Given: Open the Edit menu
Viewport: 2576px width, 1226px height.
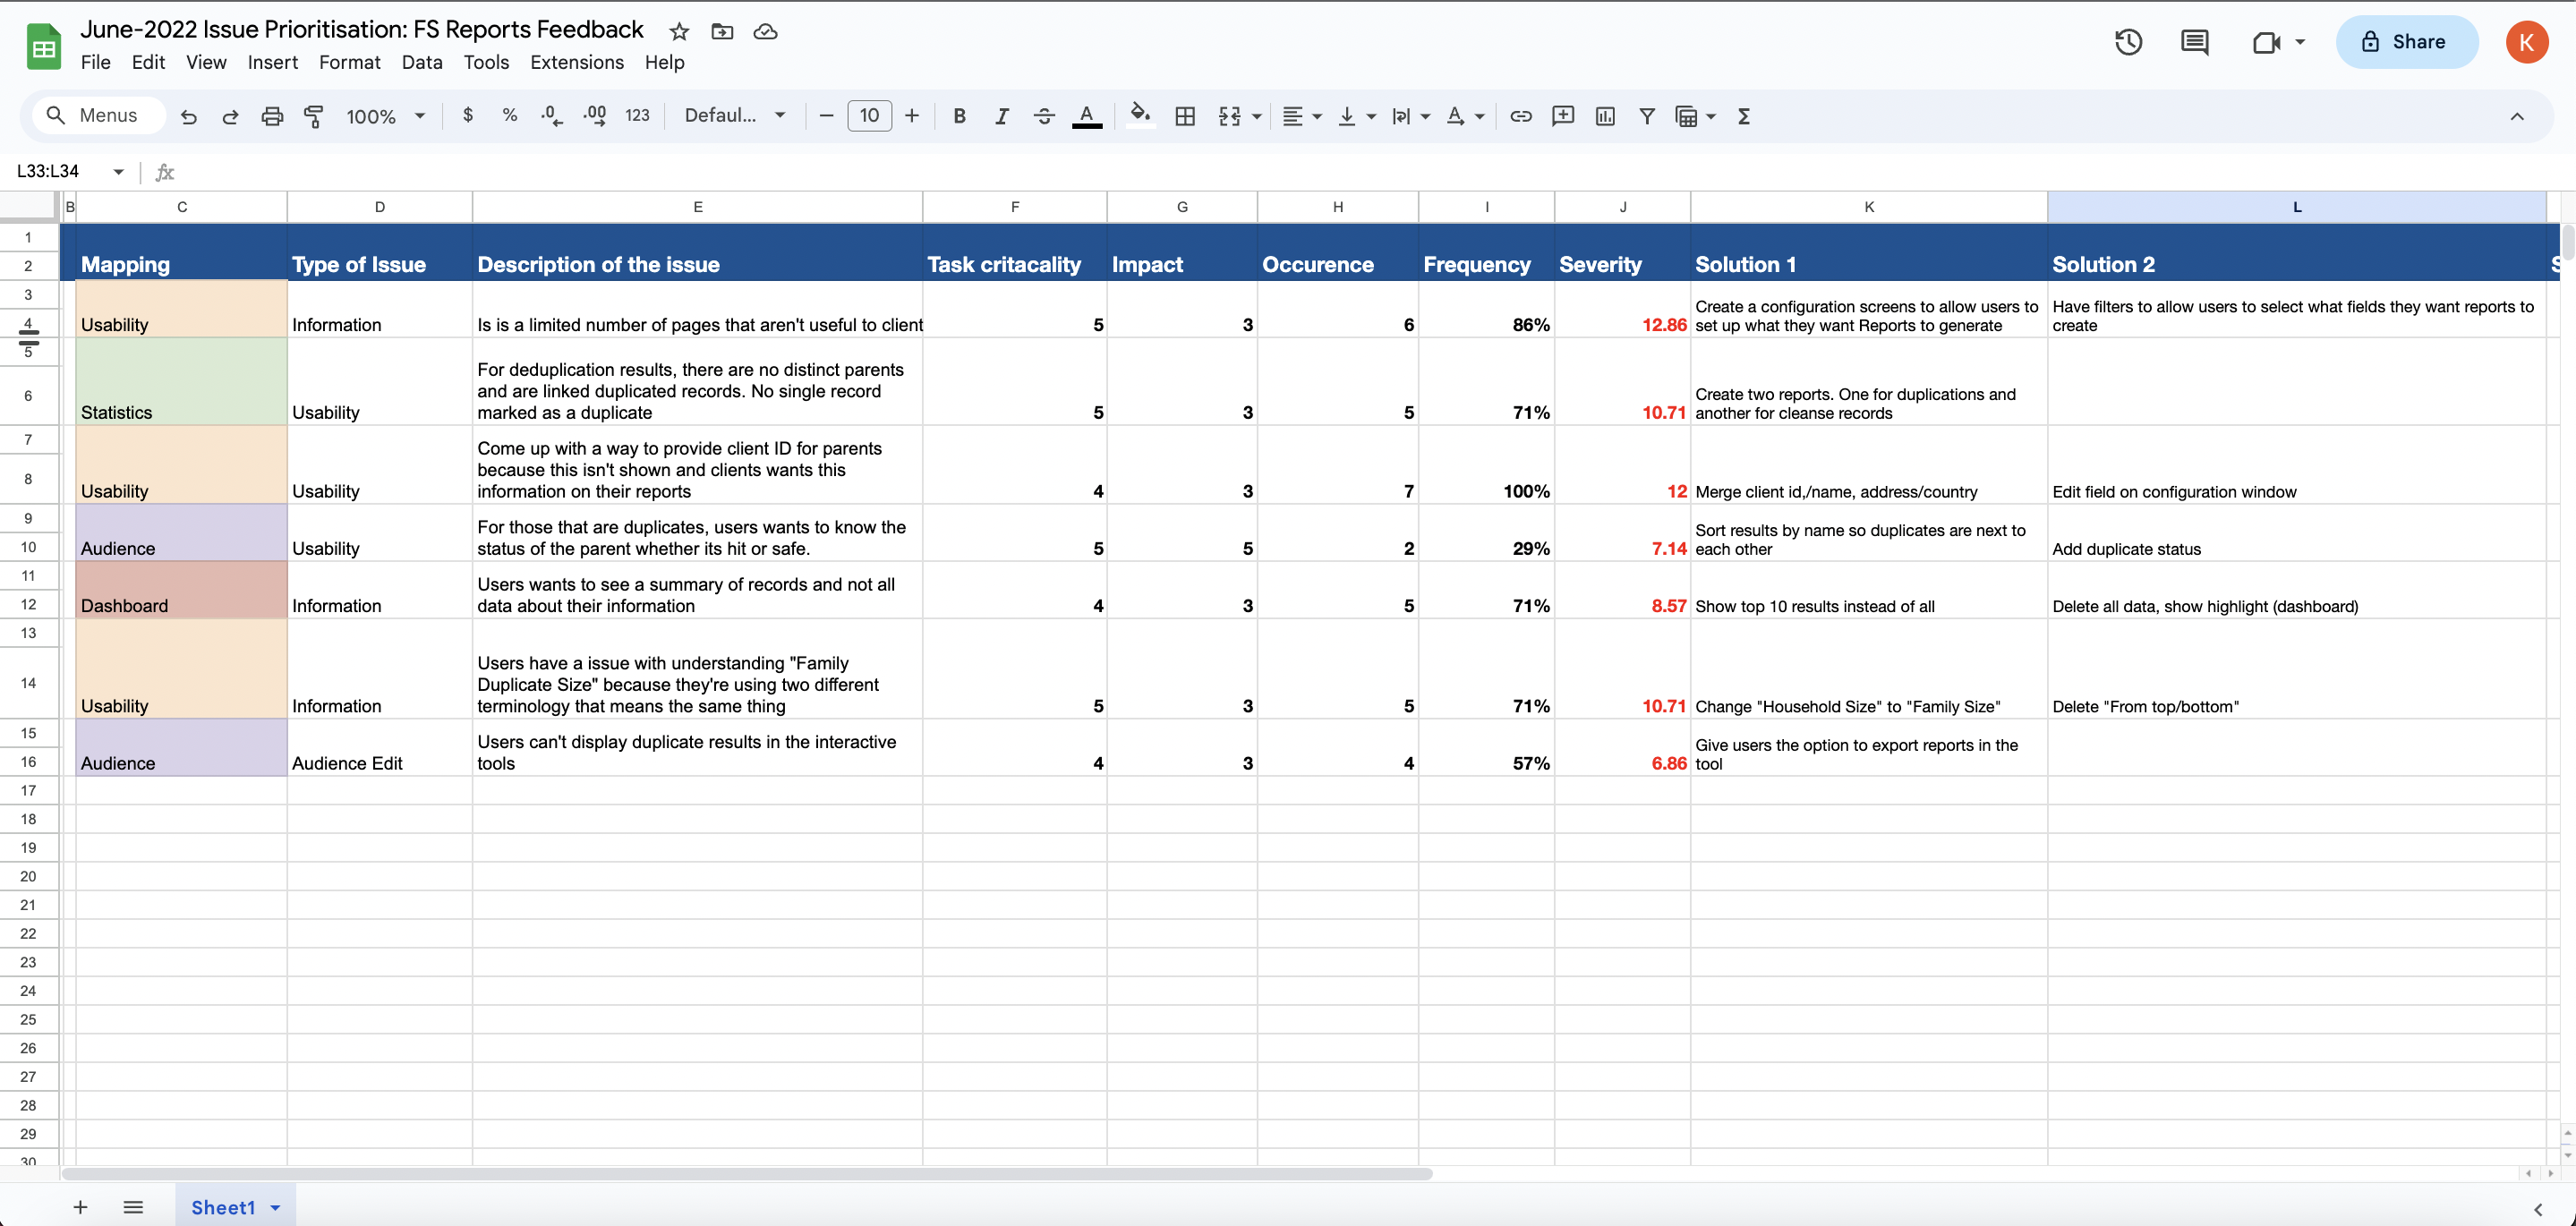Looking at the screenshot, I should click(148, 62).
